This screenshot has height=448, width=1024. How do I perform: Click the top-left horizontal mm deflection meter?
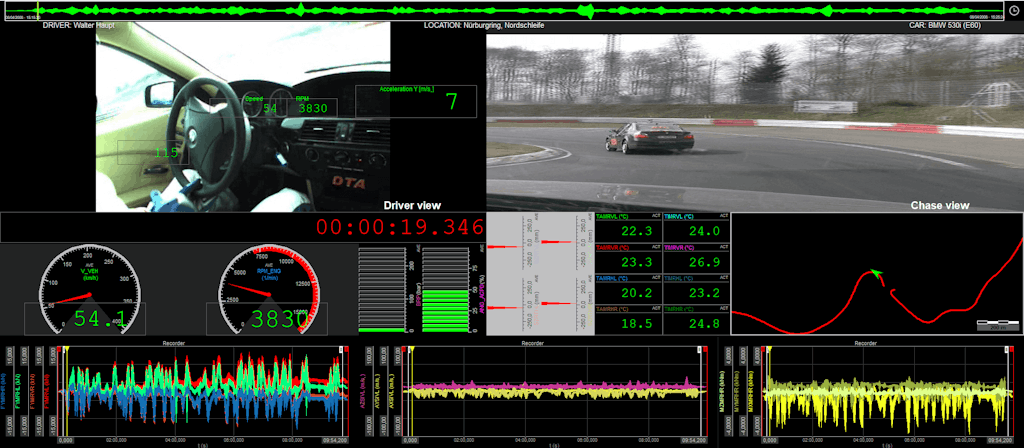513,244
